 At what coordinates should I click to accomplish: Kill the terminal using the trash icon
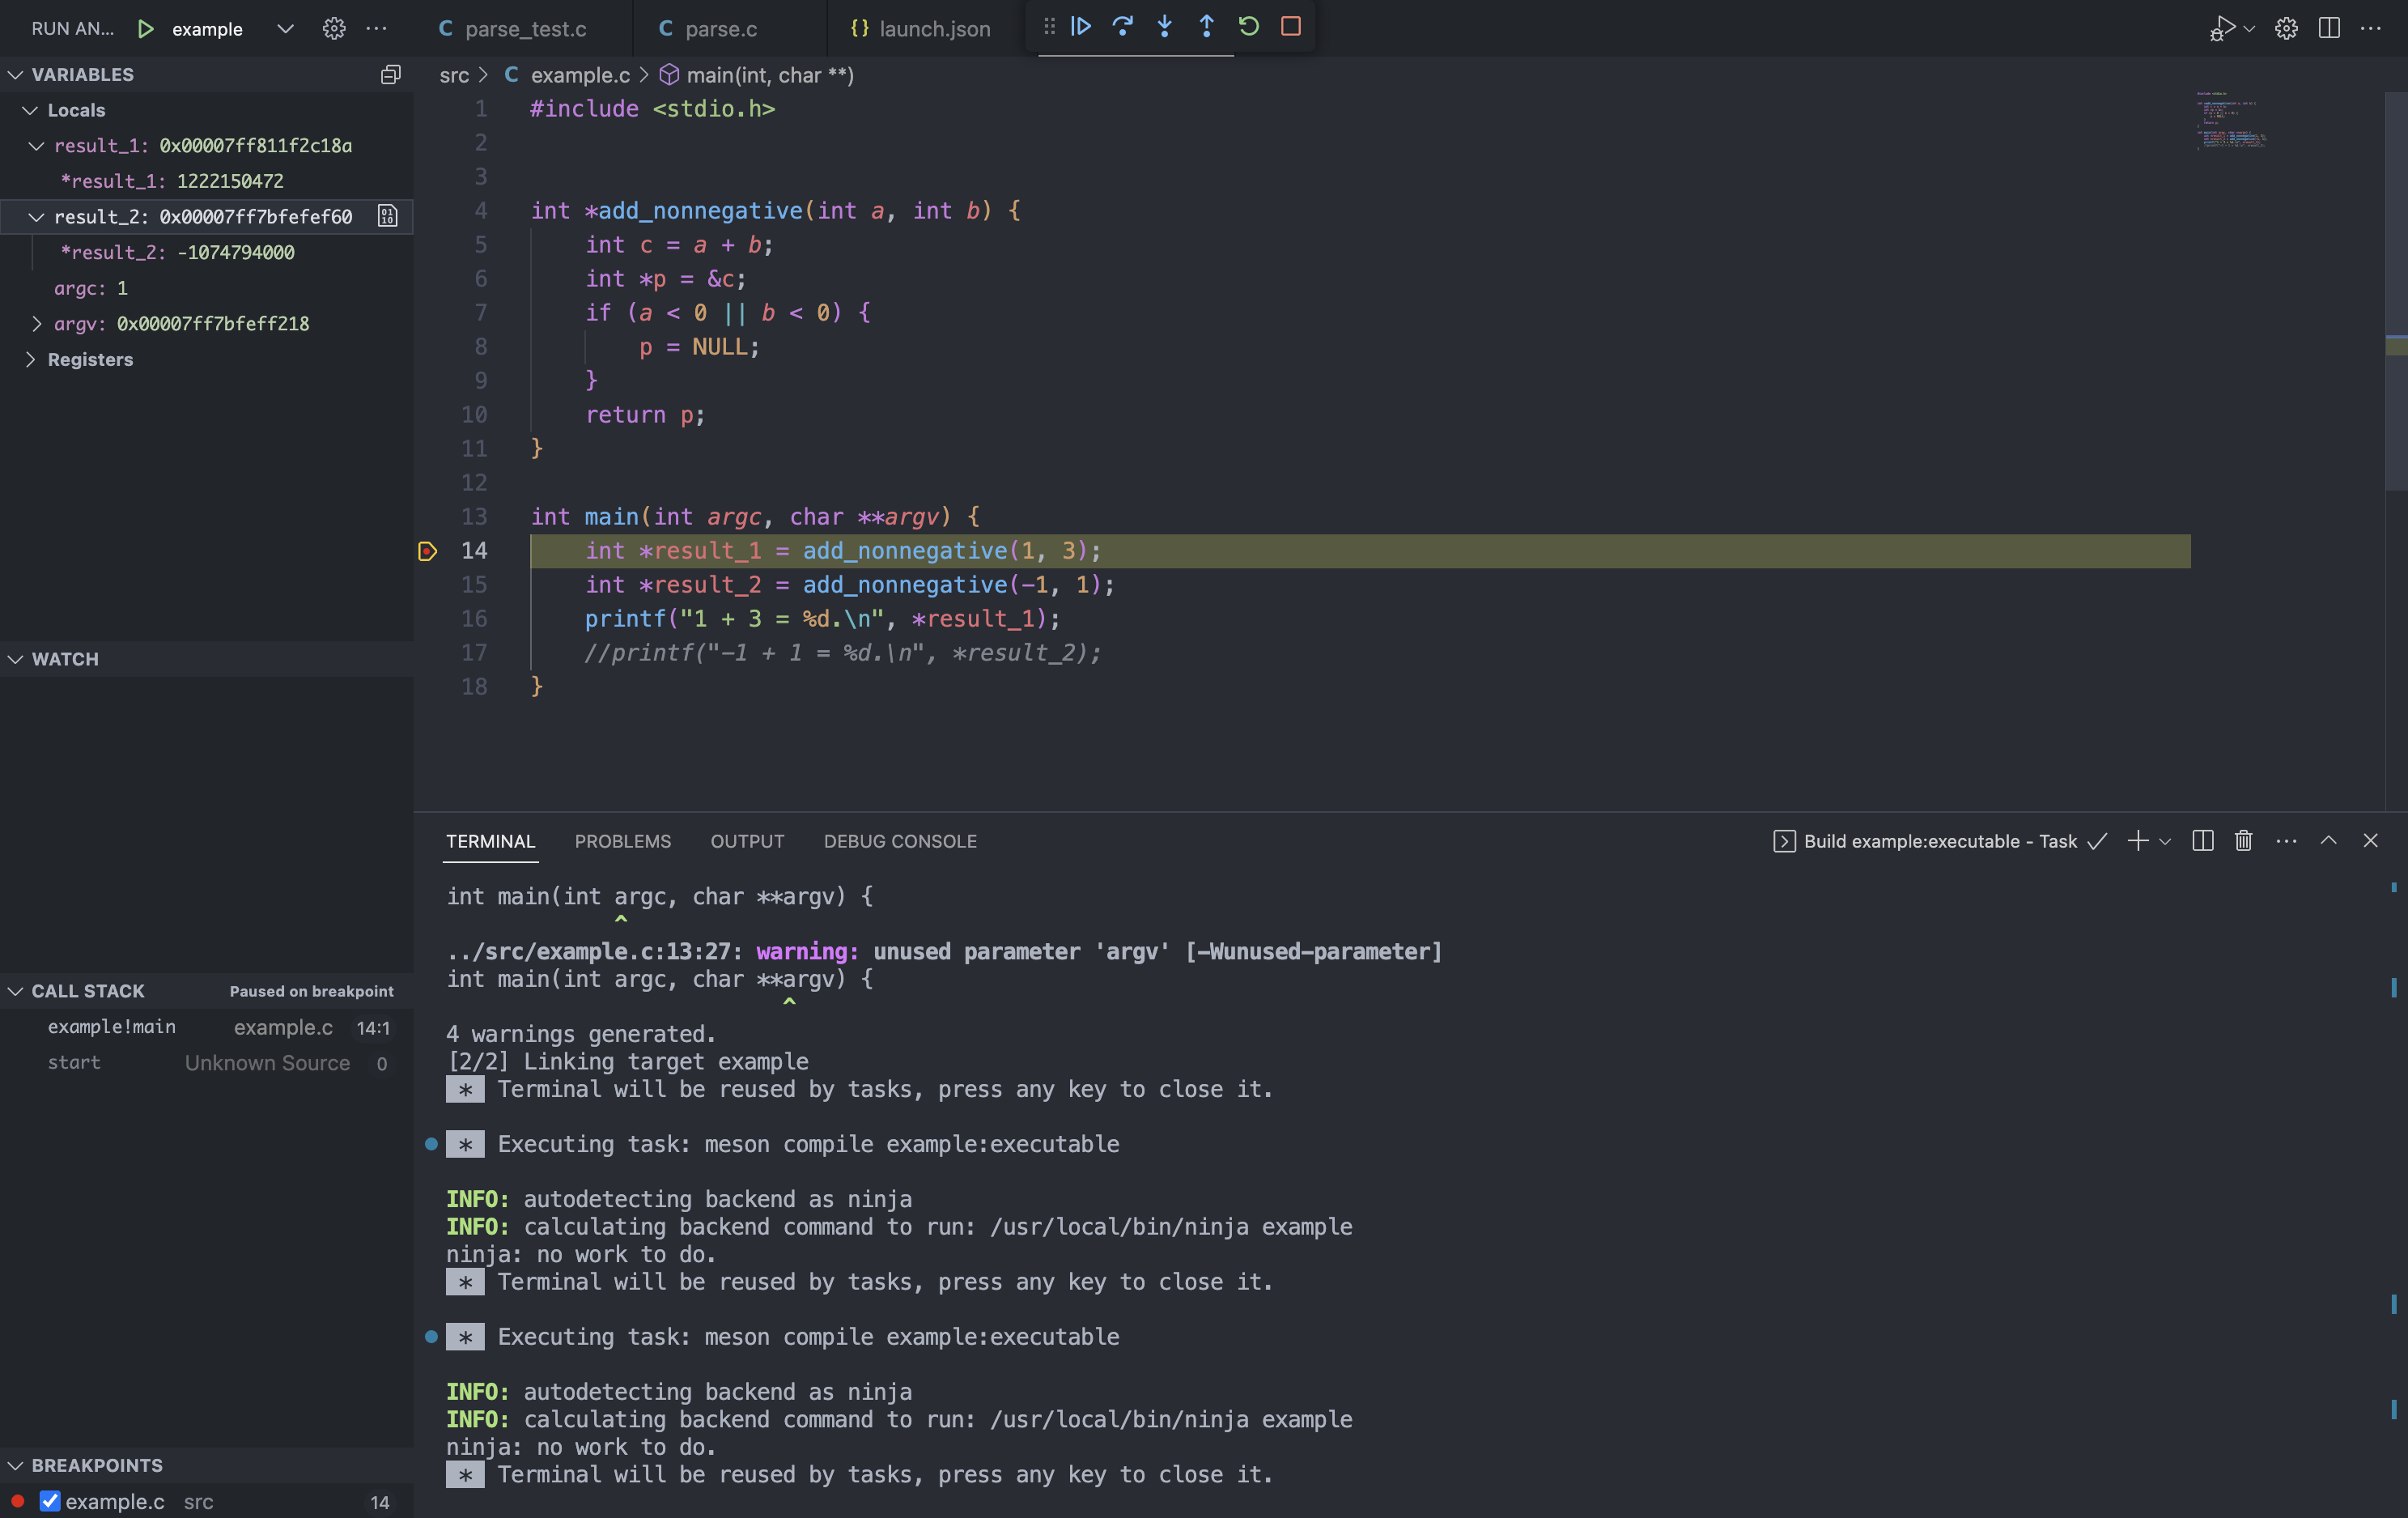tap(2243, 840)
